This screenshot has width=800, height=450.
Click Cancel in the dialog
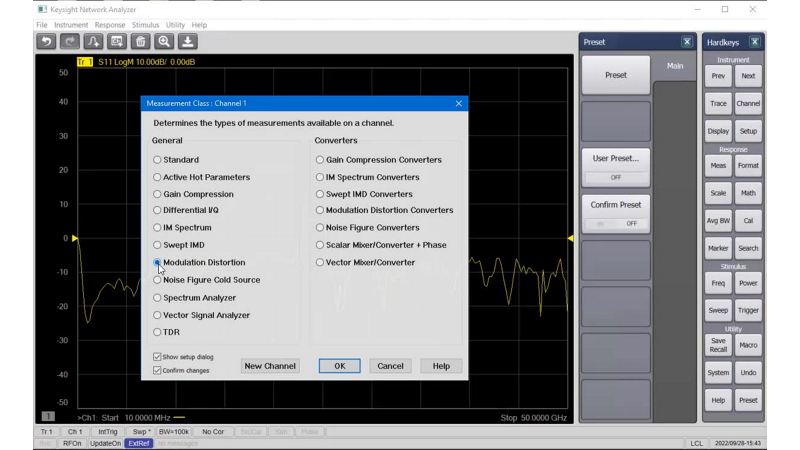coord(390,366)
